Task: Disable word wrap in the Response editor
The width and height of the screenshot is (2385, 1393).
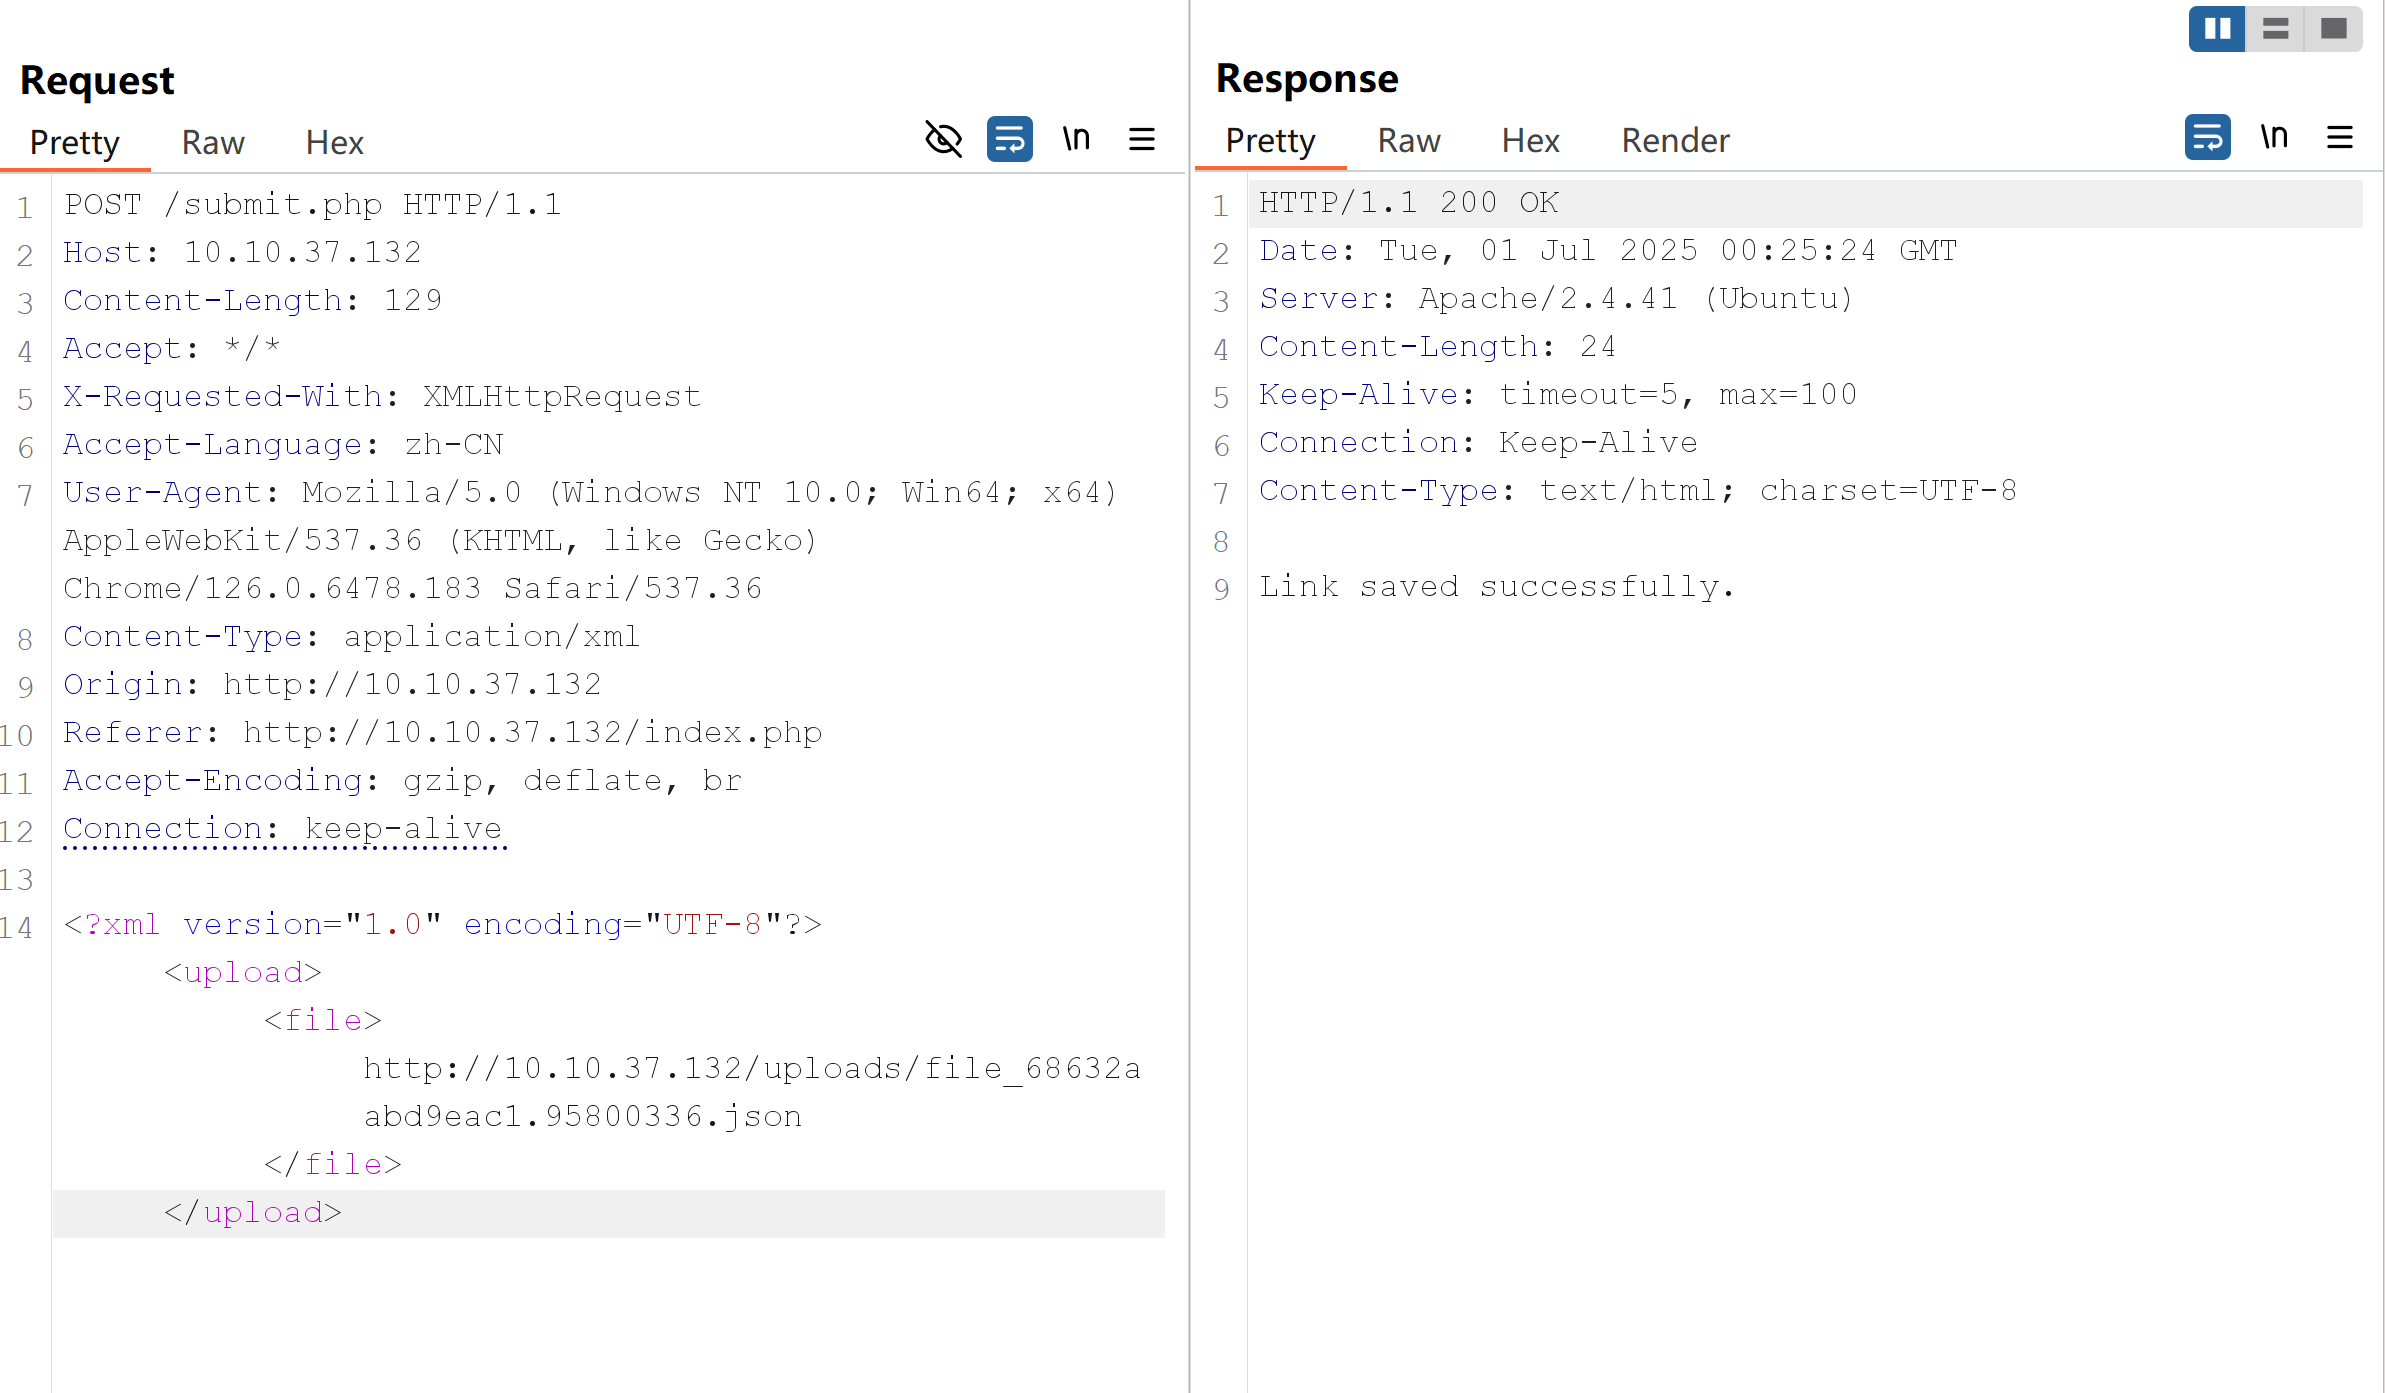Action: pos(2207,137)
